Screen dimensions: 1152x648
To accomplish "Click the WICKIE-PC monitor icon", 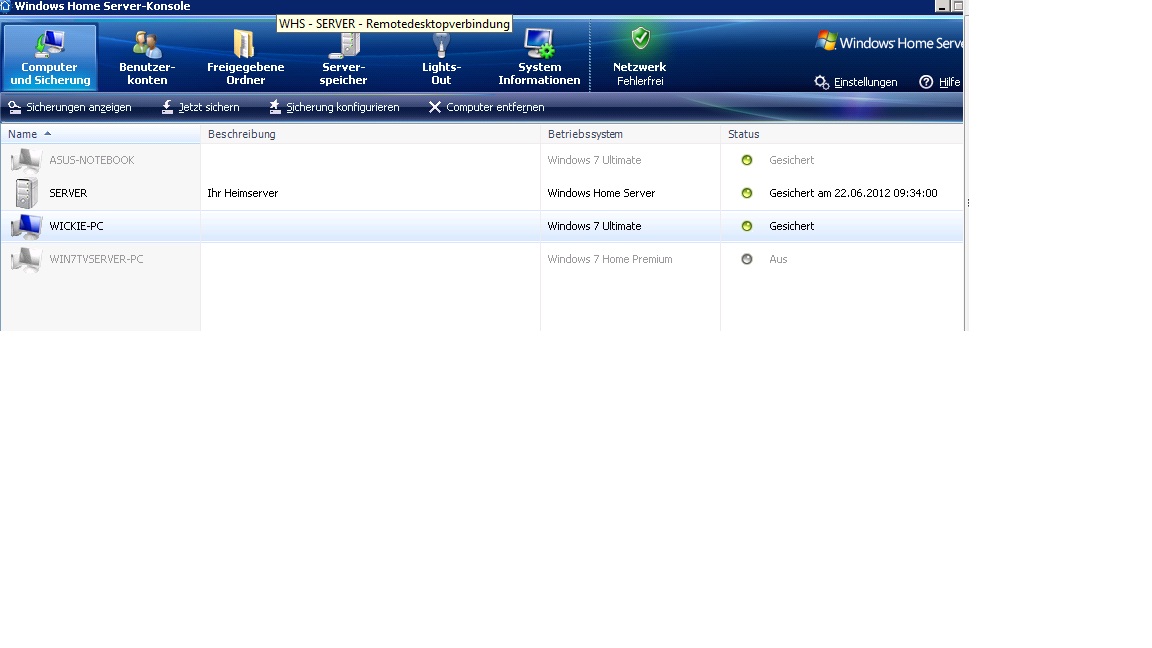I will 26,226.
